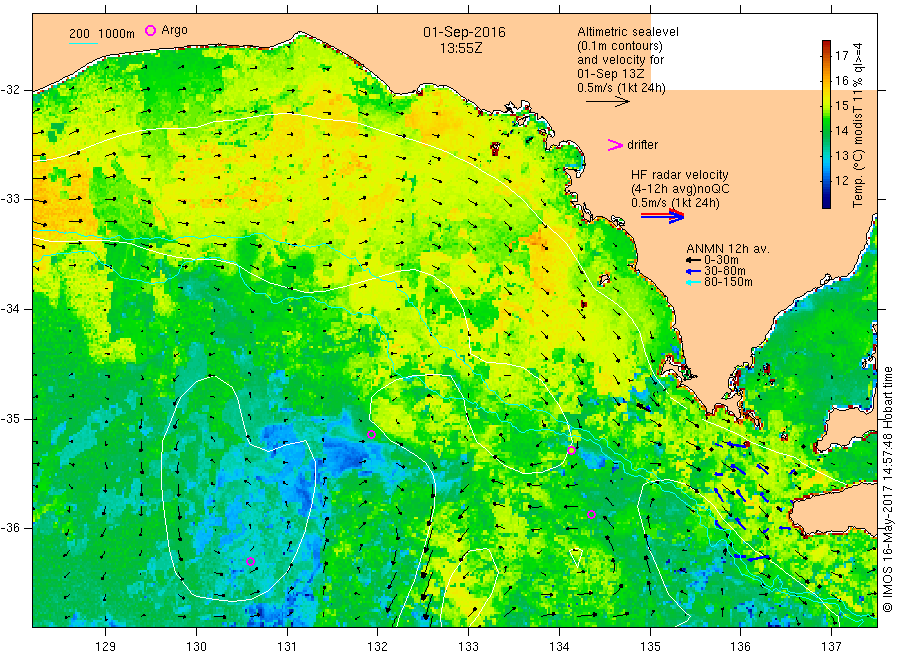
Task: Click the red and blue HF radar arrow
Action: (x=662, y=216)
